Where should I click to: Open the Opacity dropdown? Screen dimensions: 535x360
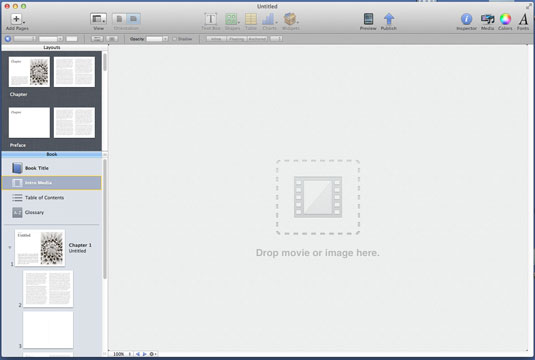pos(157,39)
